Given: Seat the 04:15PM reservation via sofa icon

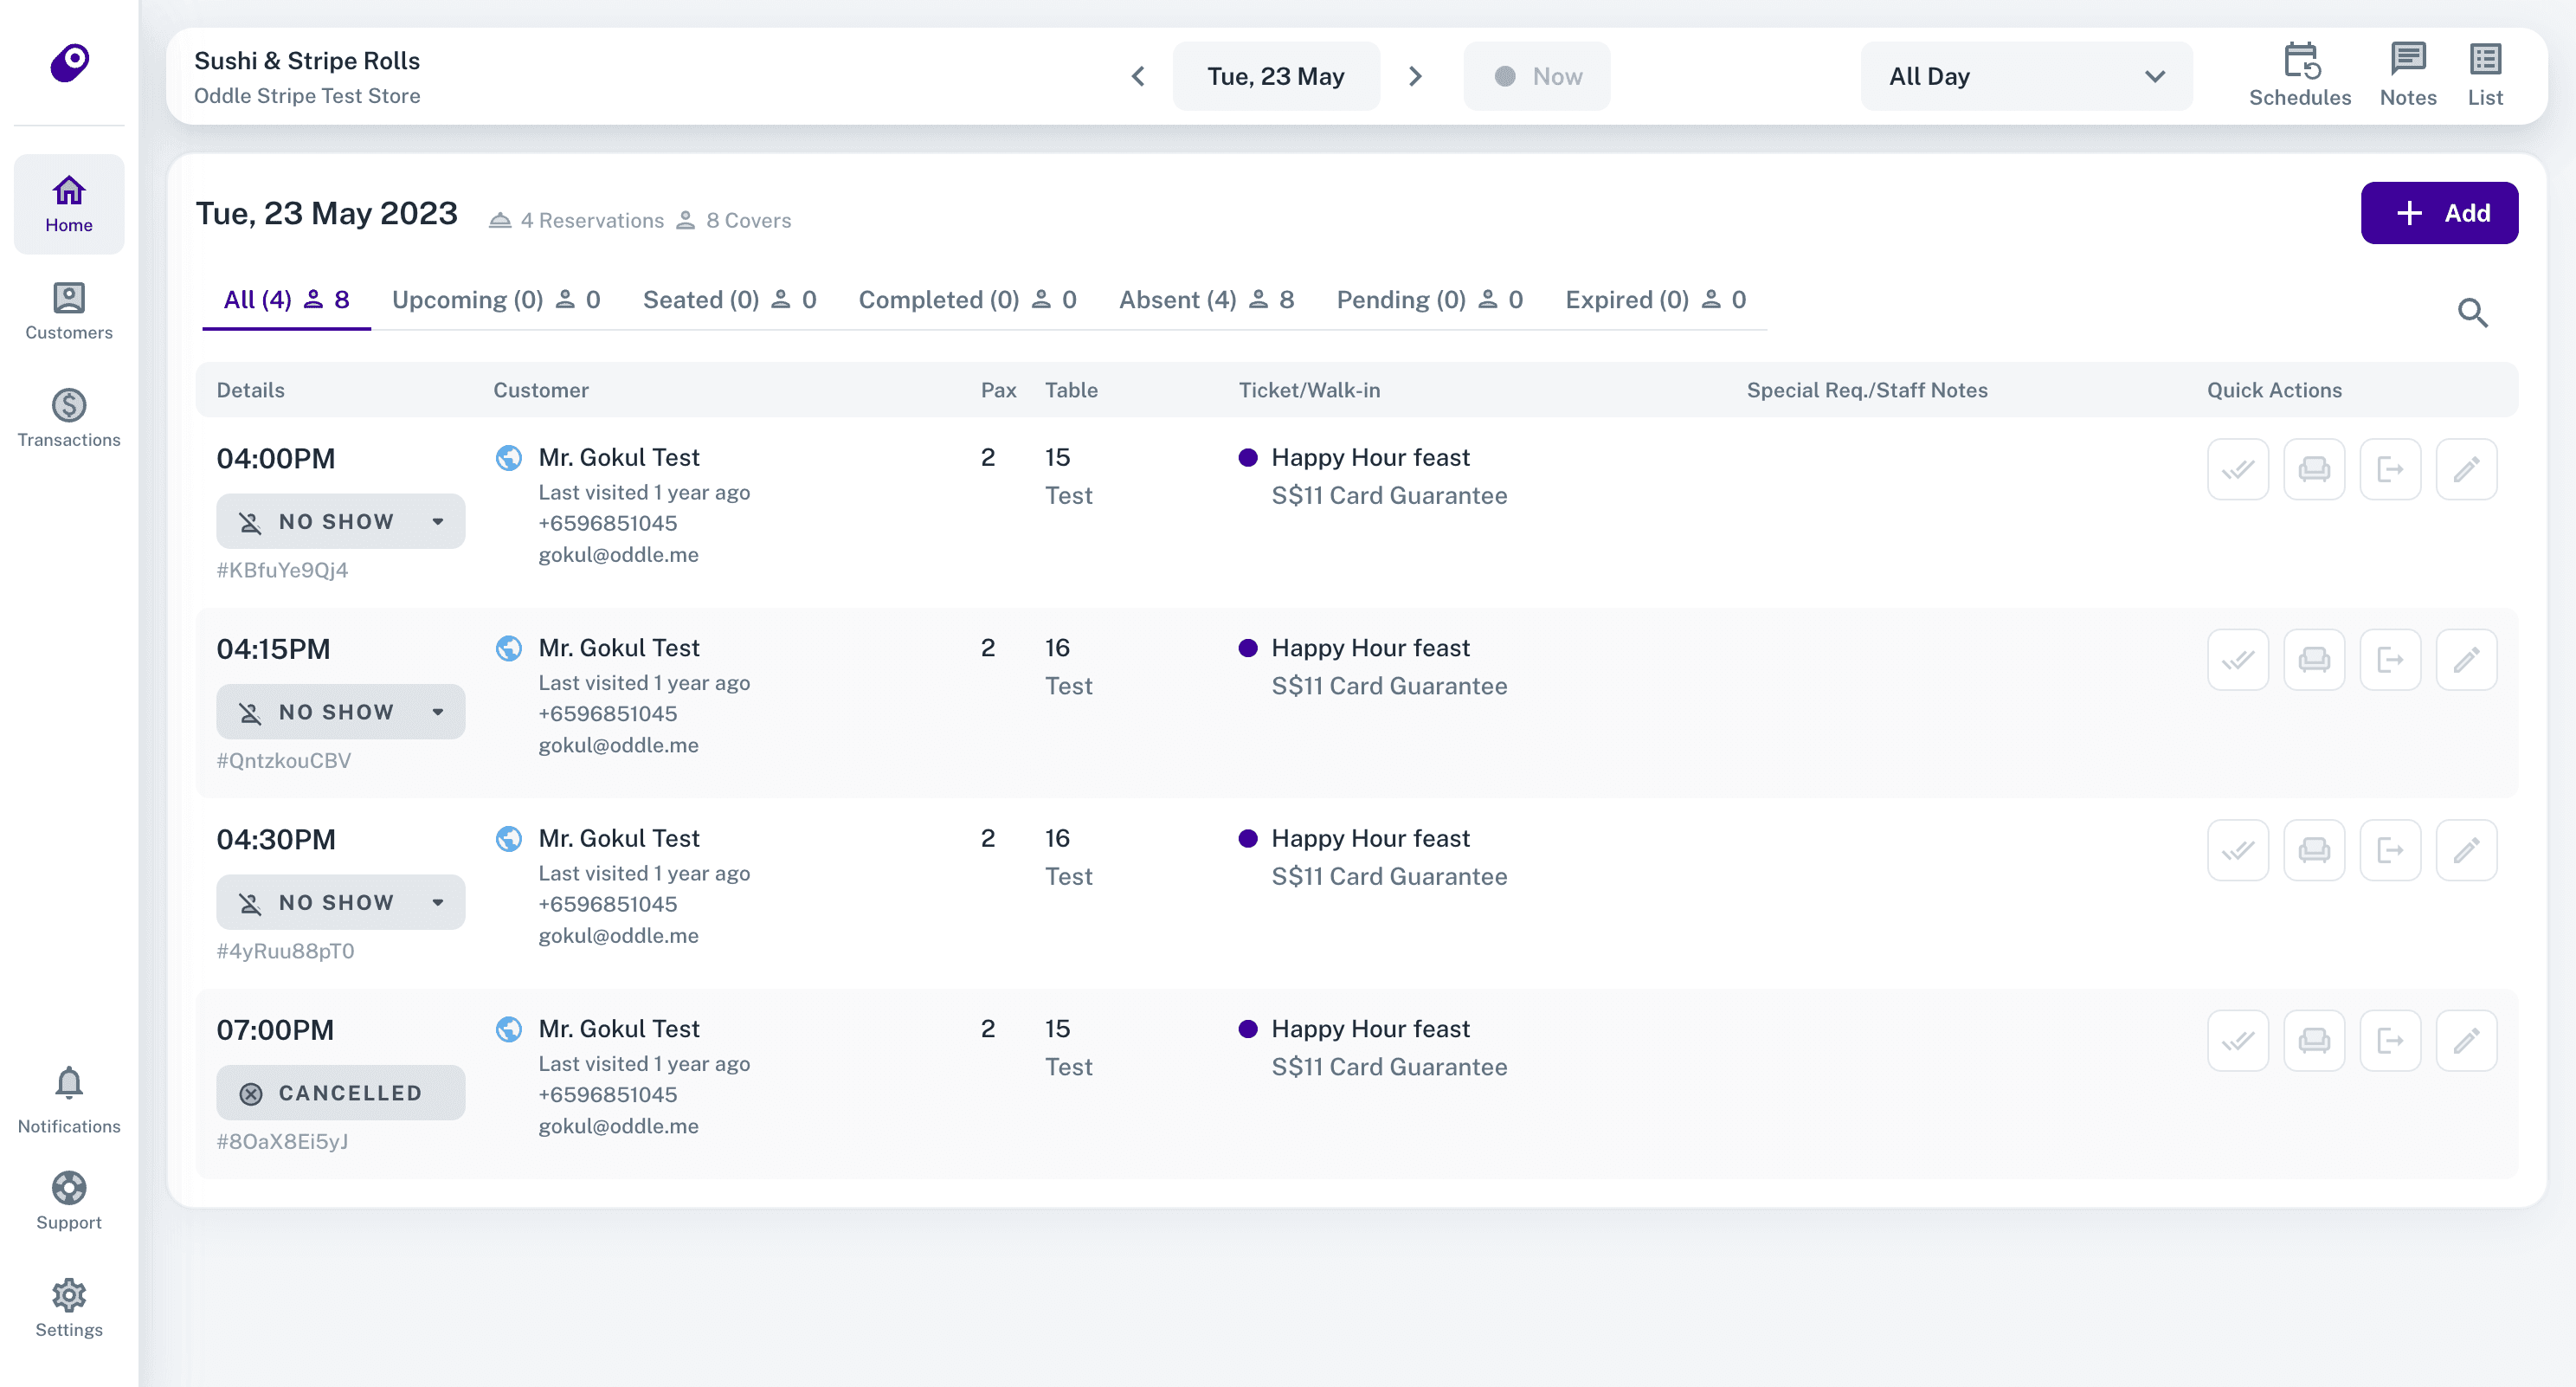Looking at the screenshot, I should tap(2313, 659).
